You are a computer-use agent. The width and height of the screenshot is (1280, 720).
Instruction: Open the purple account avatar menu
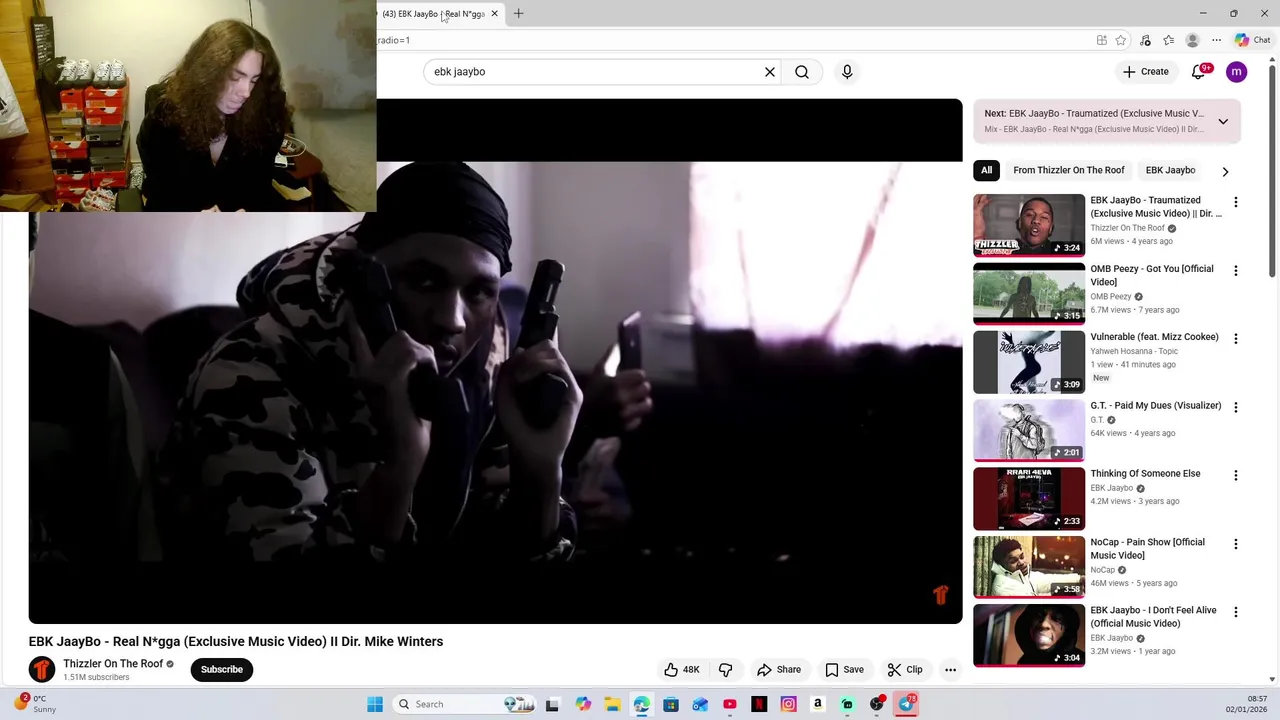(x=1236, y=72)
